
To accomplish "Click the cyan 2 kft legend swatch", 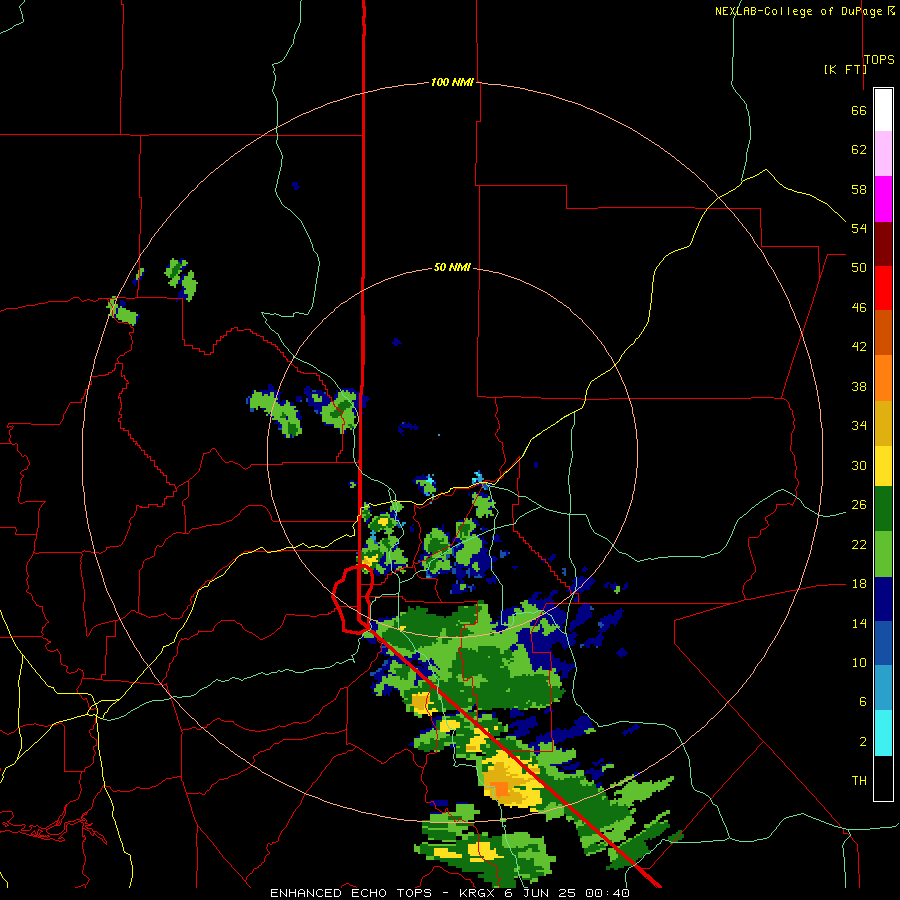I will point(883,733).
